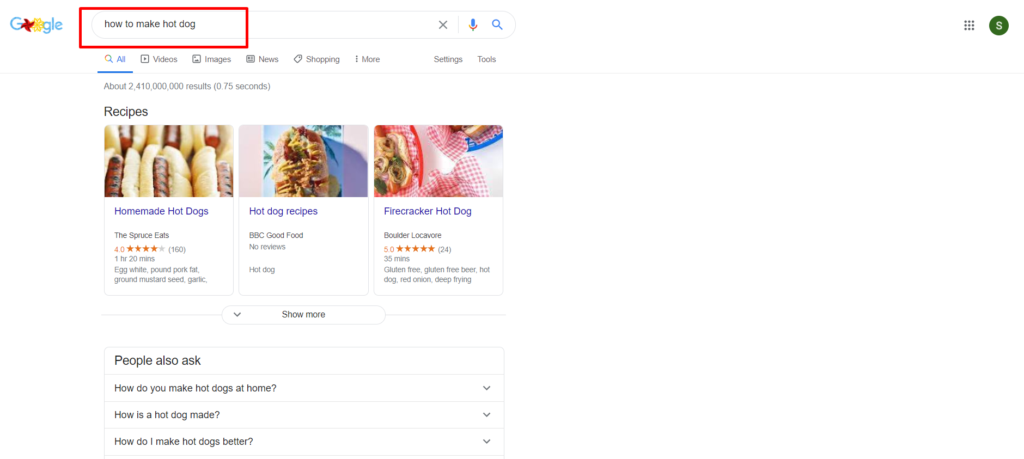
Task: Open the More options menu
Action: click(x=367, y=59)
